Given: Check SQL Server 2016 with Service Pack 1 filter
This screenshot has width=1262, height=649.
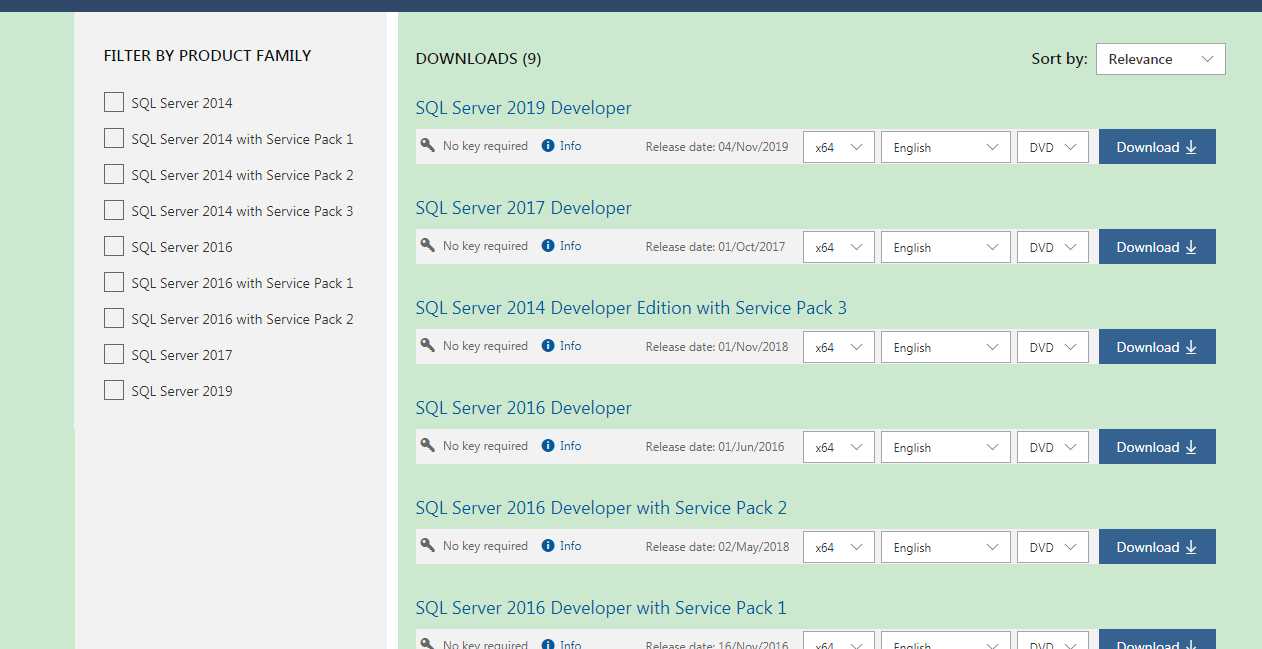Looking at the screenshot, I should [x=114, y=282].
